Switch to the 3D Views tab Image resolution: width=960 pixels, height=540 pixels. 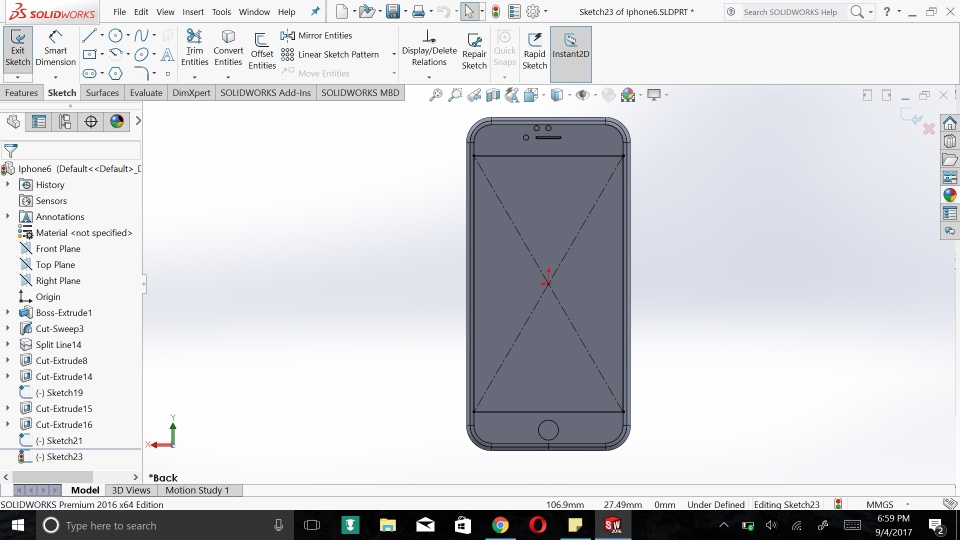click(x=131, y=490)
